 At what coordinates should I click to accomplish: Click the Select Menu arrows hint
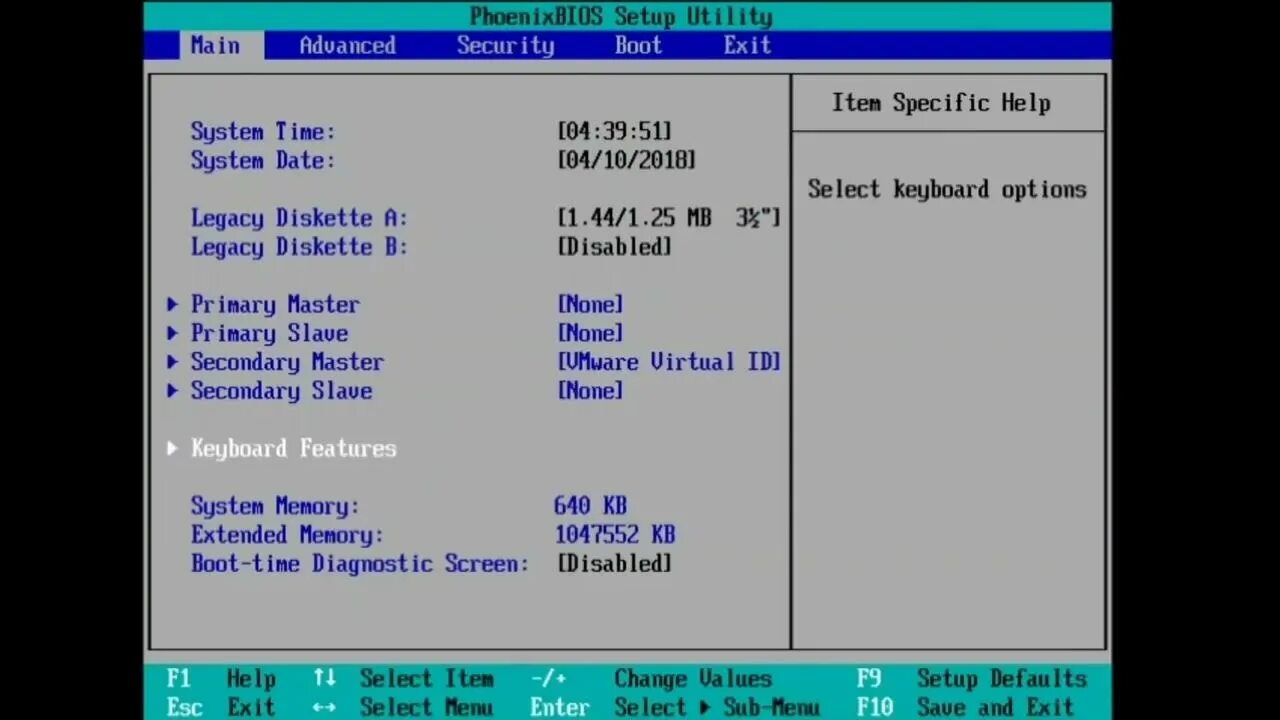pyautogui.click(x=403, y=708)
